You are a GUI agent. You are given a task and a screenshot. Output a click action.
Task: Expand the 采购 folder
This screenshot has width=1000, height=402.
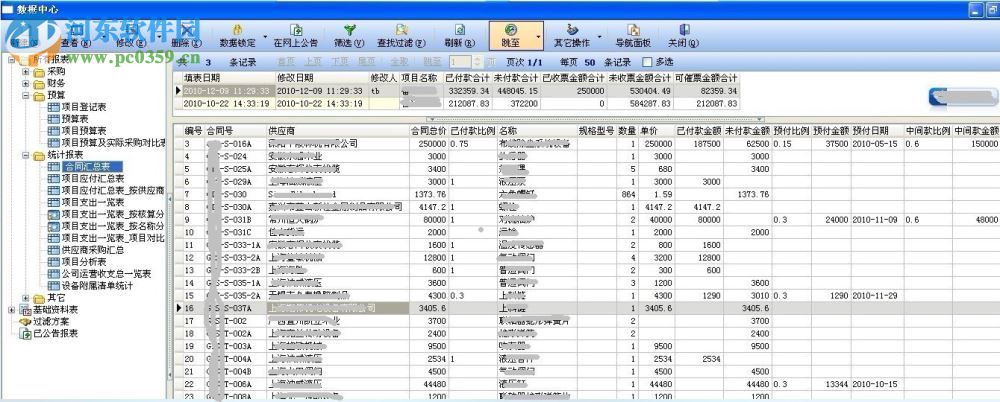tap(26, 71)
